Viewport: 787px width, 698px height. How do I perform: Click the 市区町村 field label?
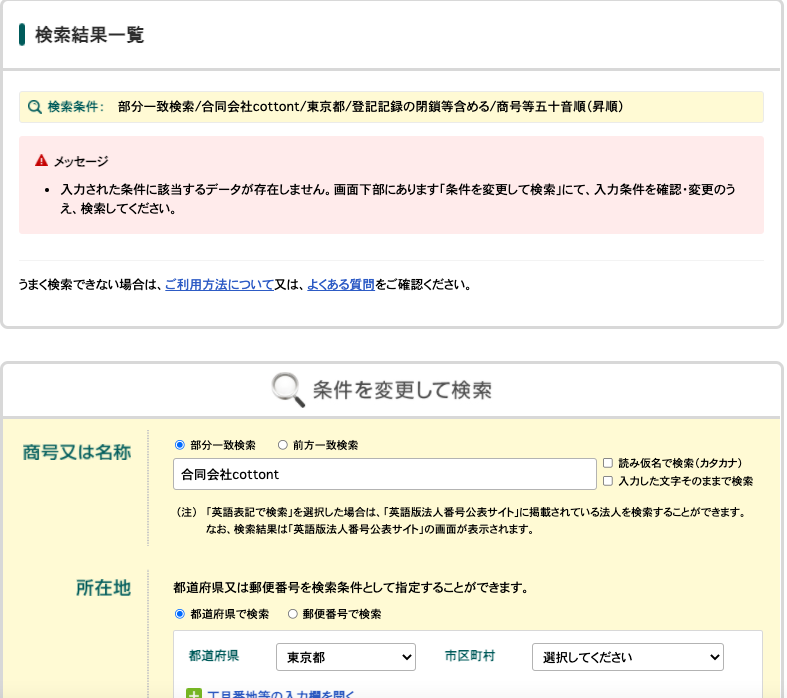tap(470, 656)
